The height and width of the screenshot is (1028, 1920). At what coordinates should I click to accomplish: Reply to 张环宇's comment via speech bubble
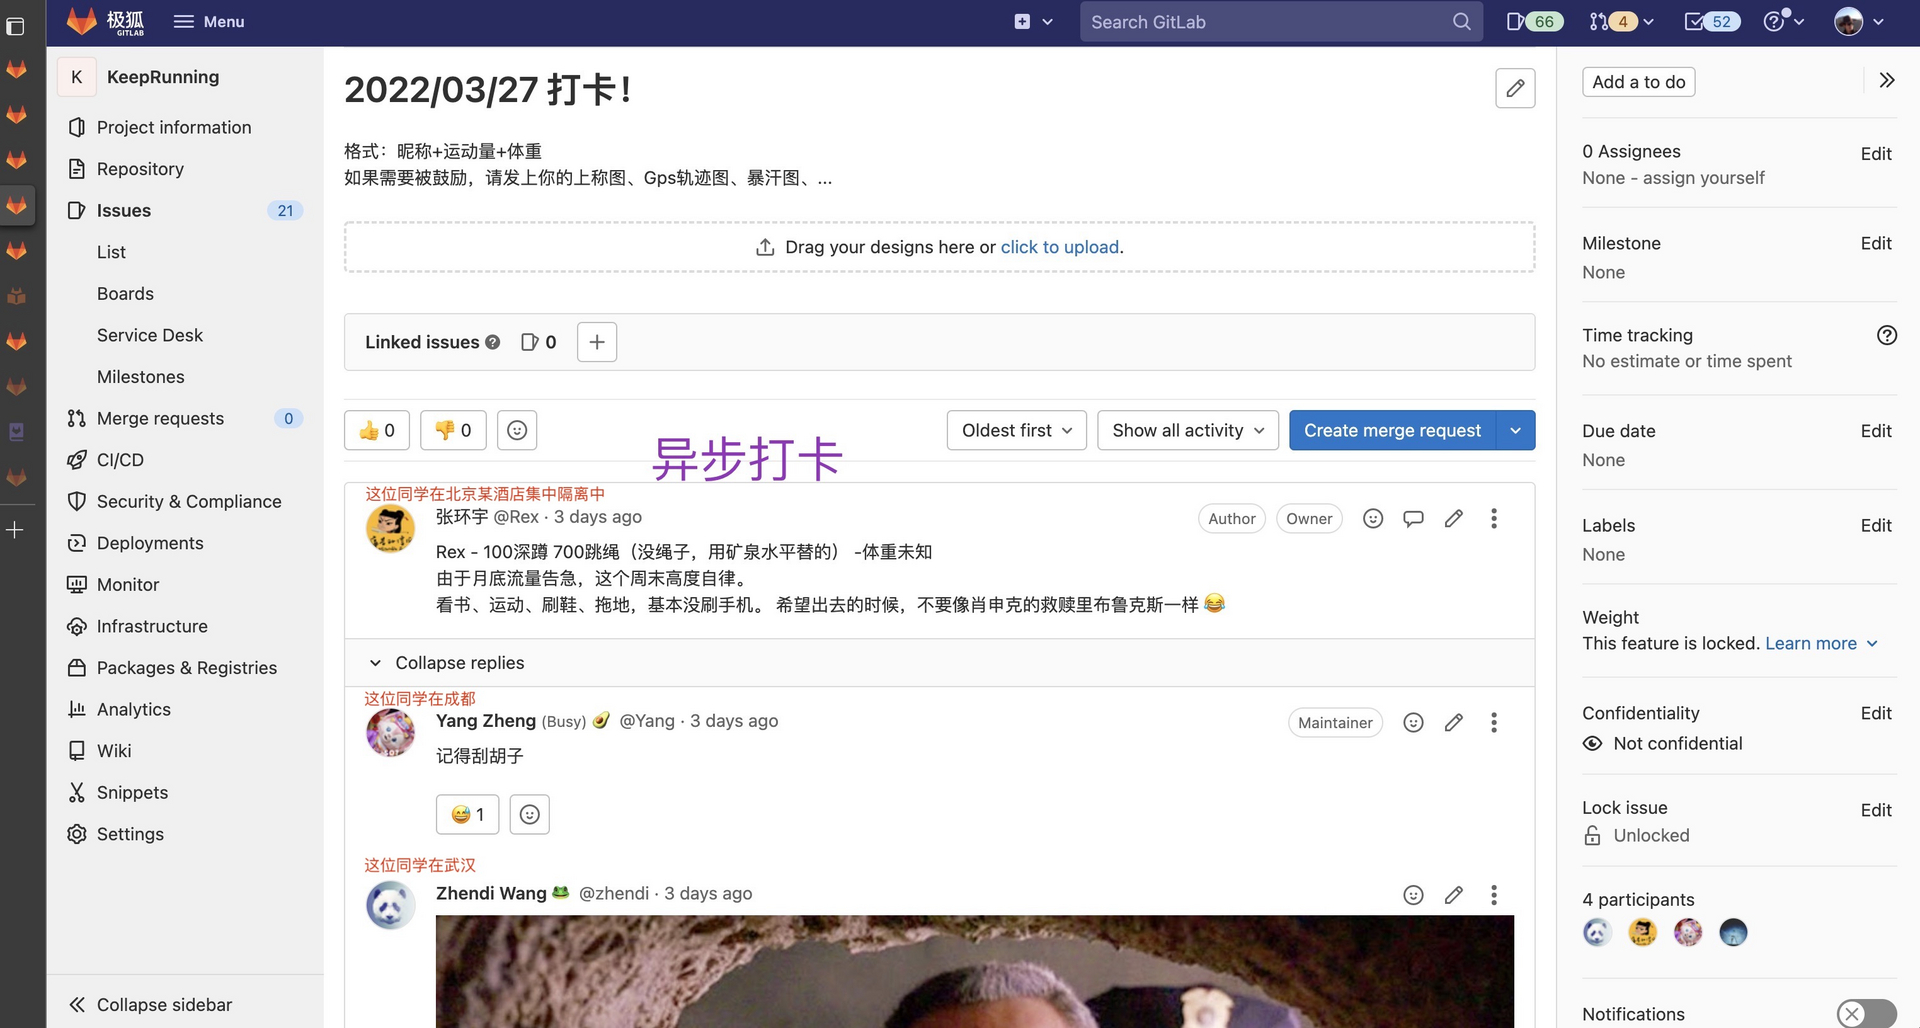point(1413,518)
